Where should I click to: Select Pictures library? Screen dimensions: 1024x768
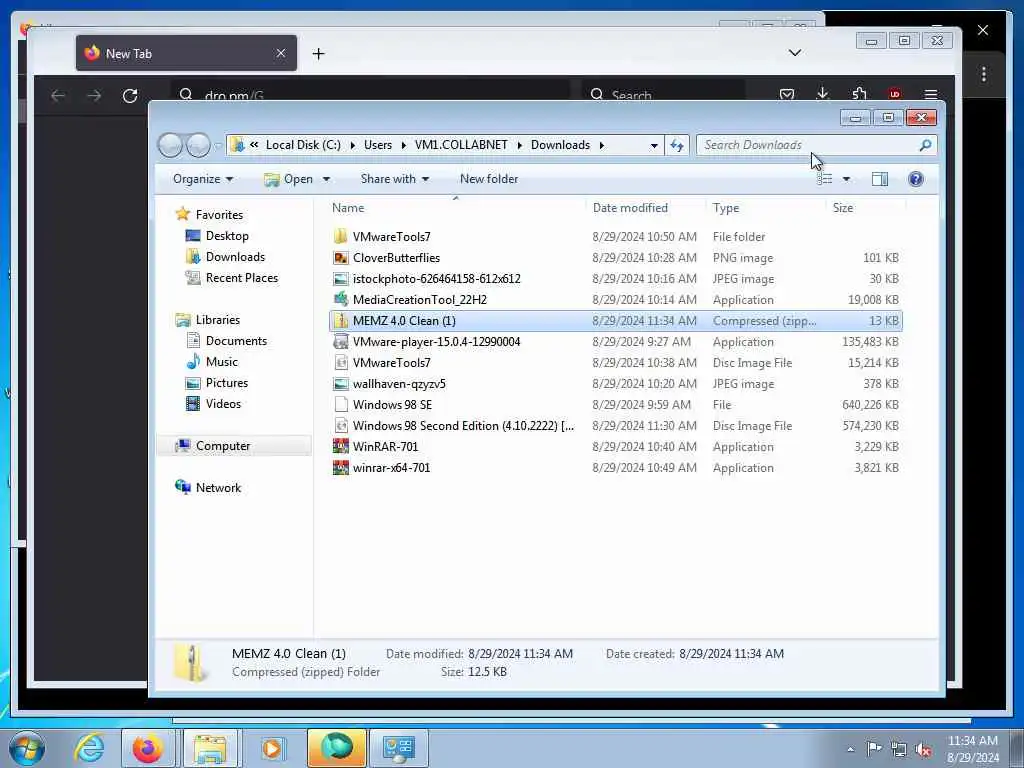227,383
